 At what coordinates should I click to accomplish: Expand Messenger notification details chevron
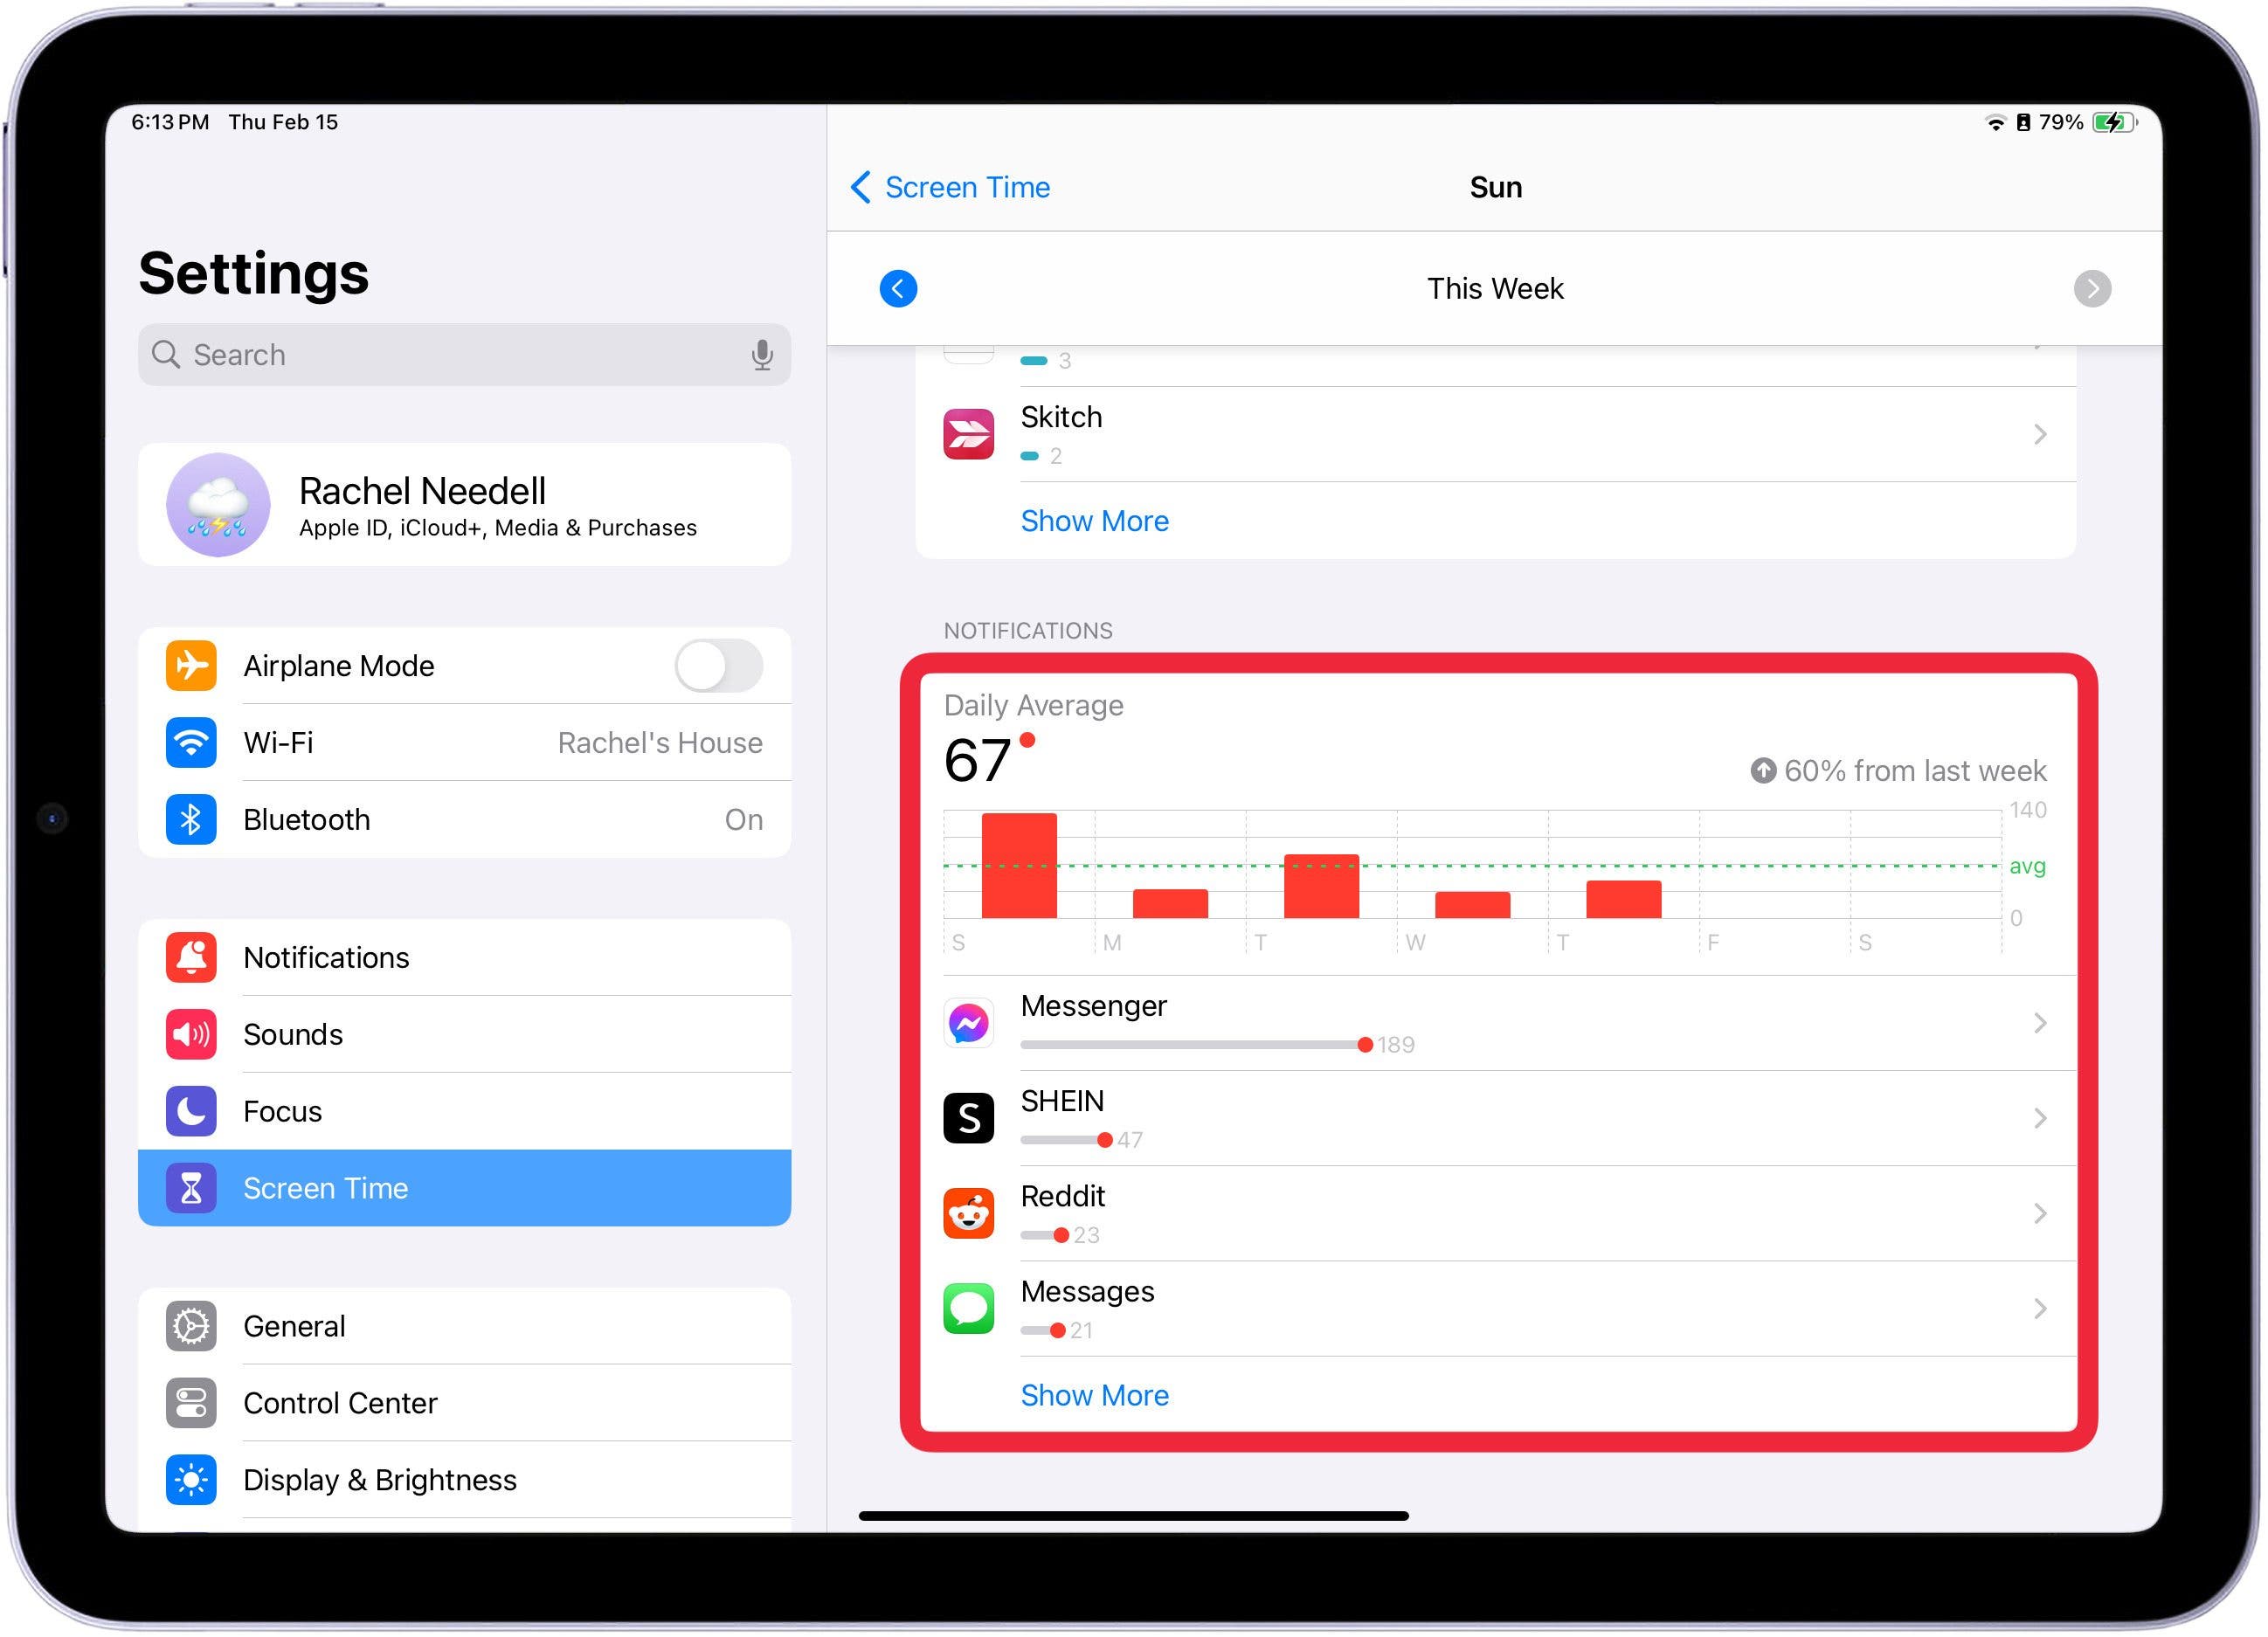(2039, 1023)
